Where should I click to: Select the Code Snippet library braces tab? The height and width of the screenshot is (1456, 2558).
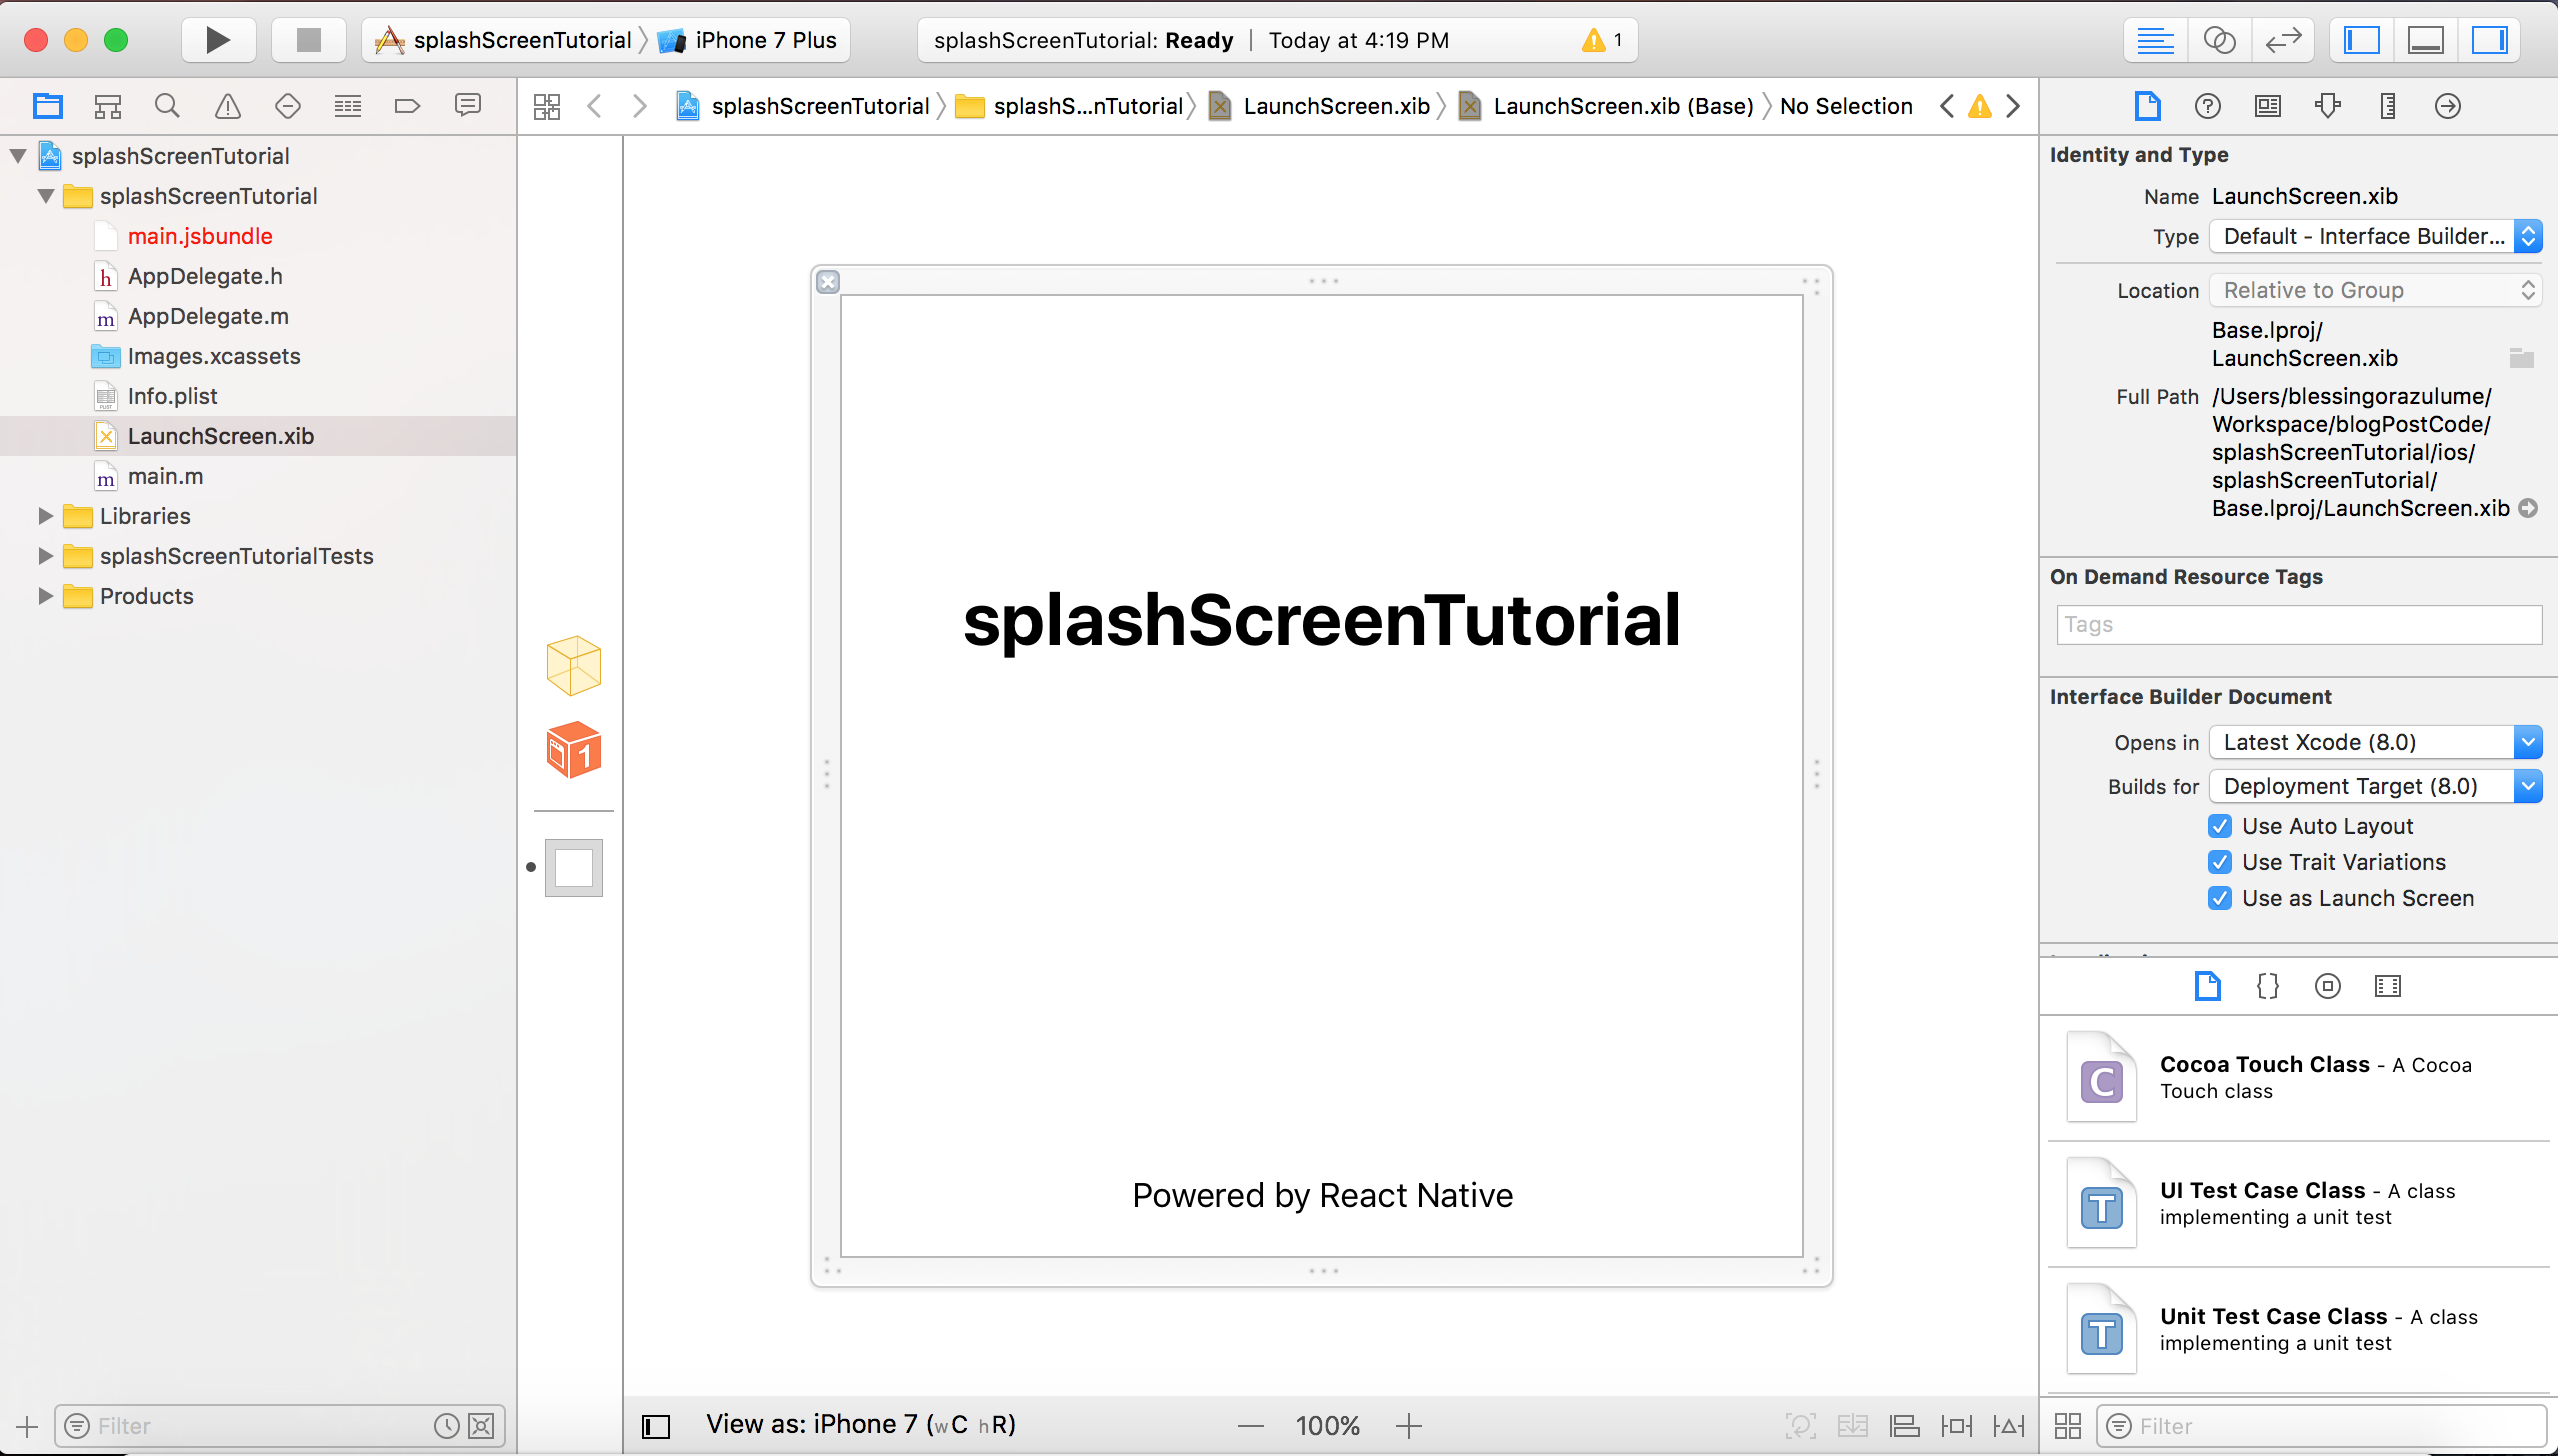2268,986
